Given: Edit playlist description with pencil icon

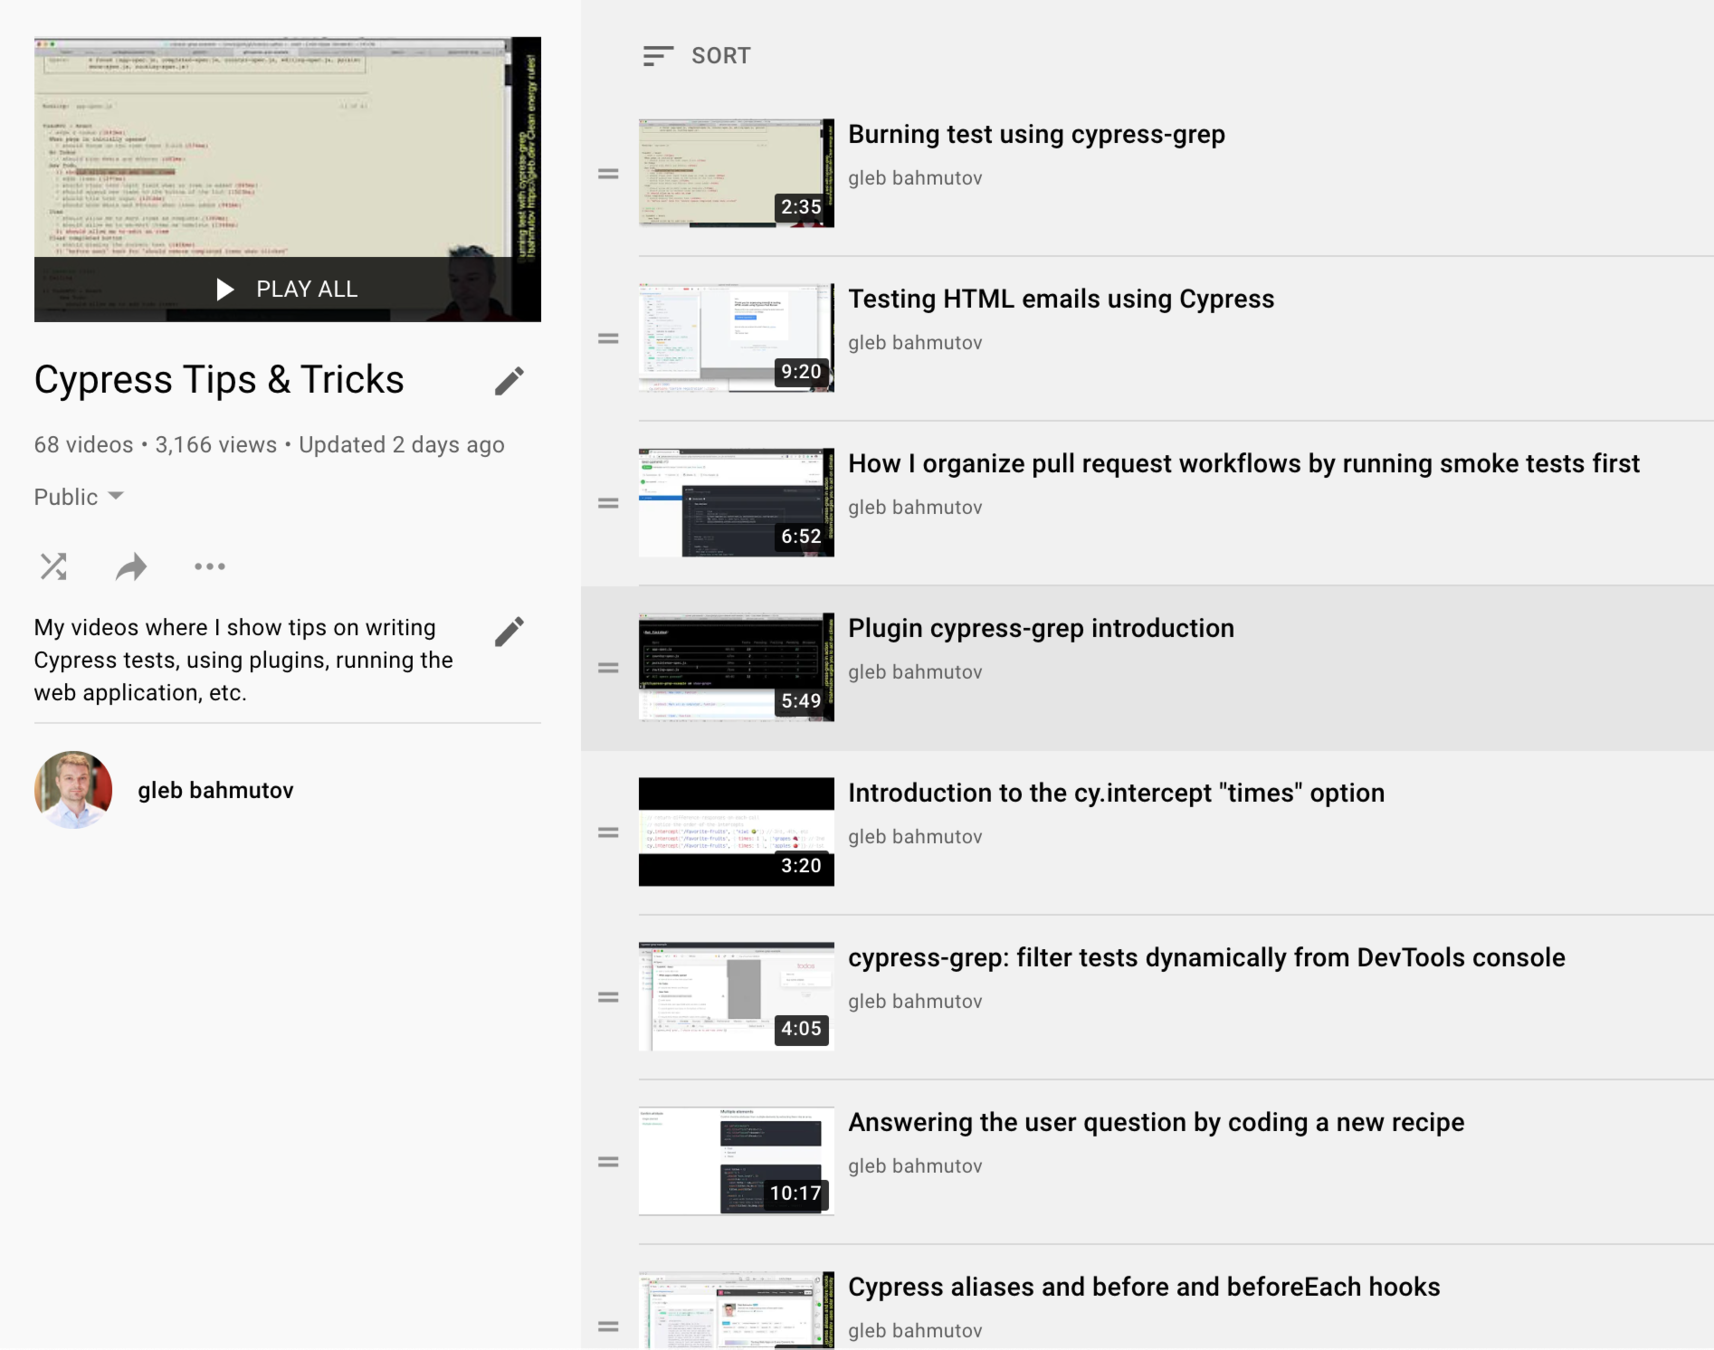Looking at the screenshot, I should (x=509, y=631).
